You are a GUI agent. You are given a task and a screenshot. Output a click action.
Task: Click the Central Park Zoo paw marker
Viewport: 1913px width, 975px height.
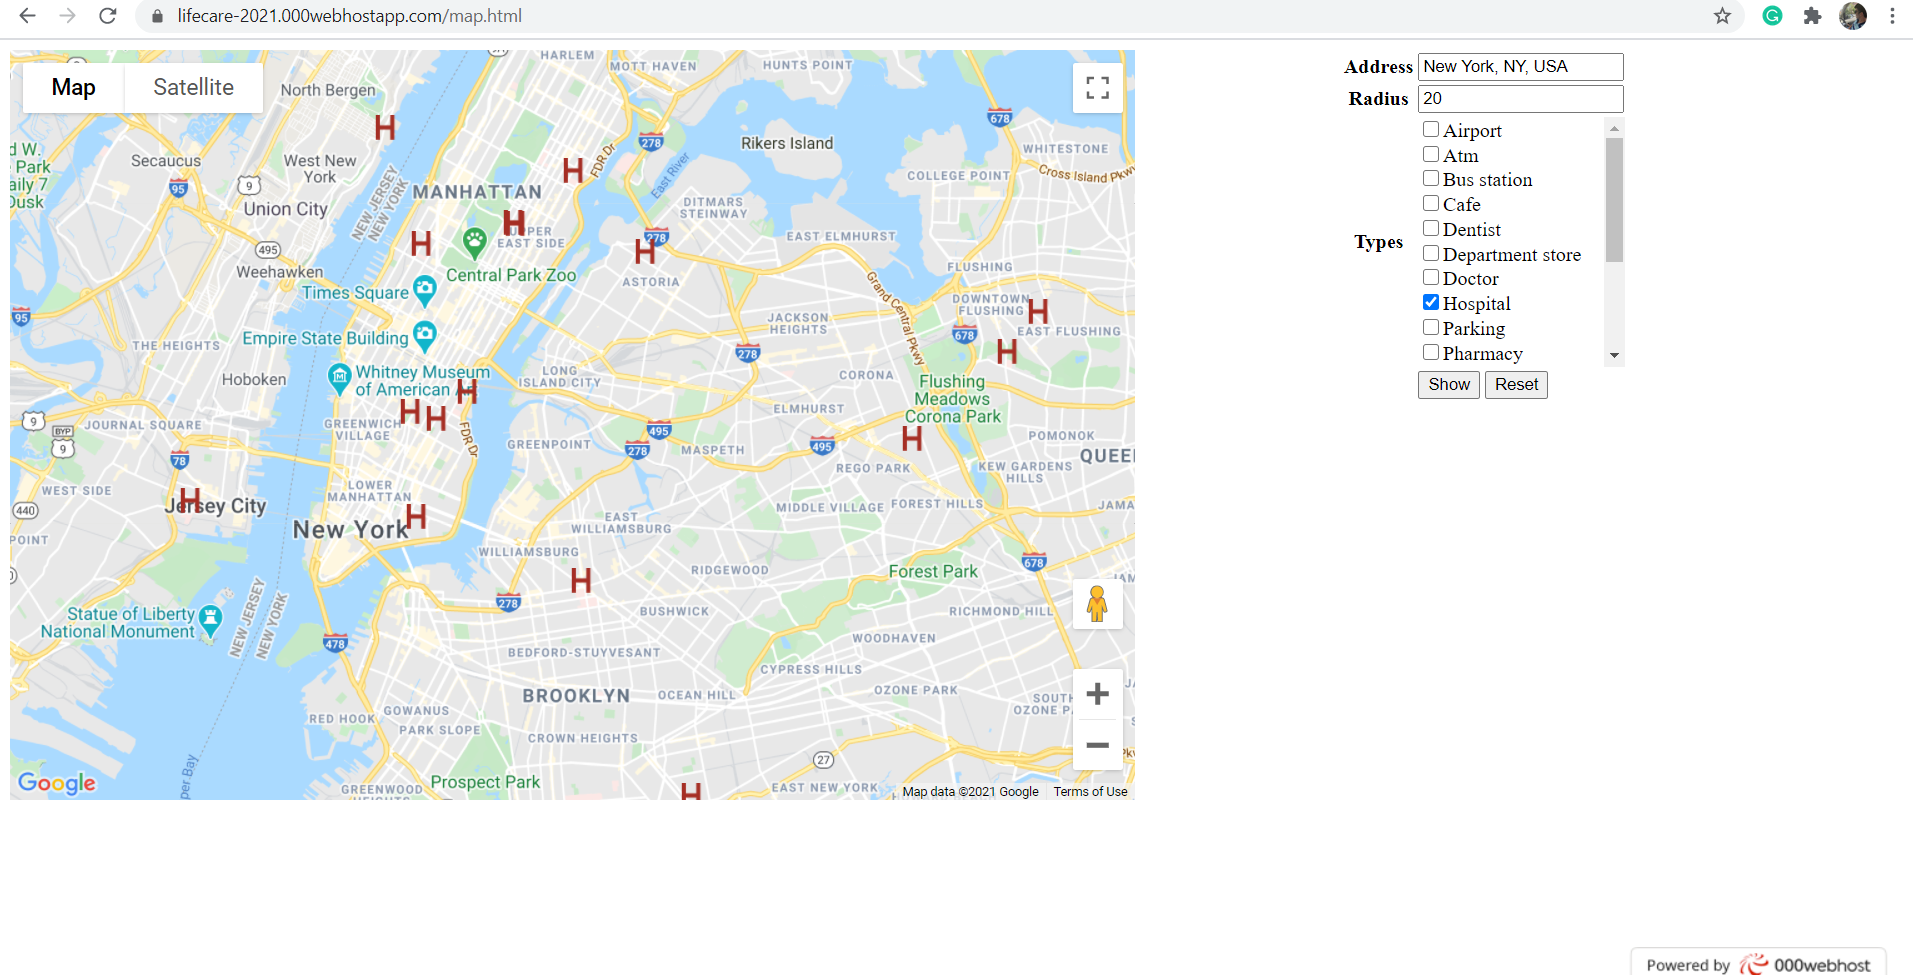[474, 242]
